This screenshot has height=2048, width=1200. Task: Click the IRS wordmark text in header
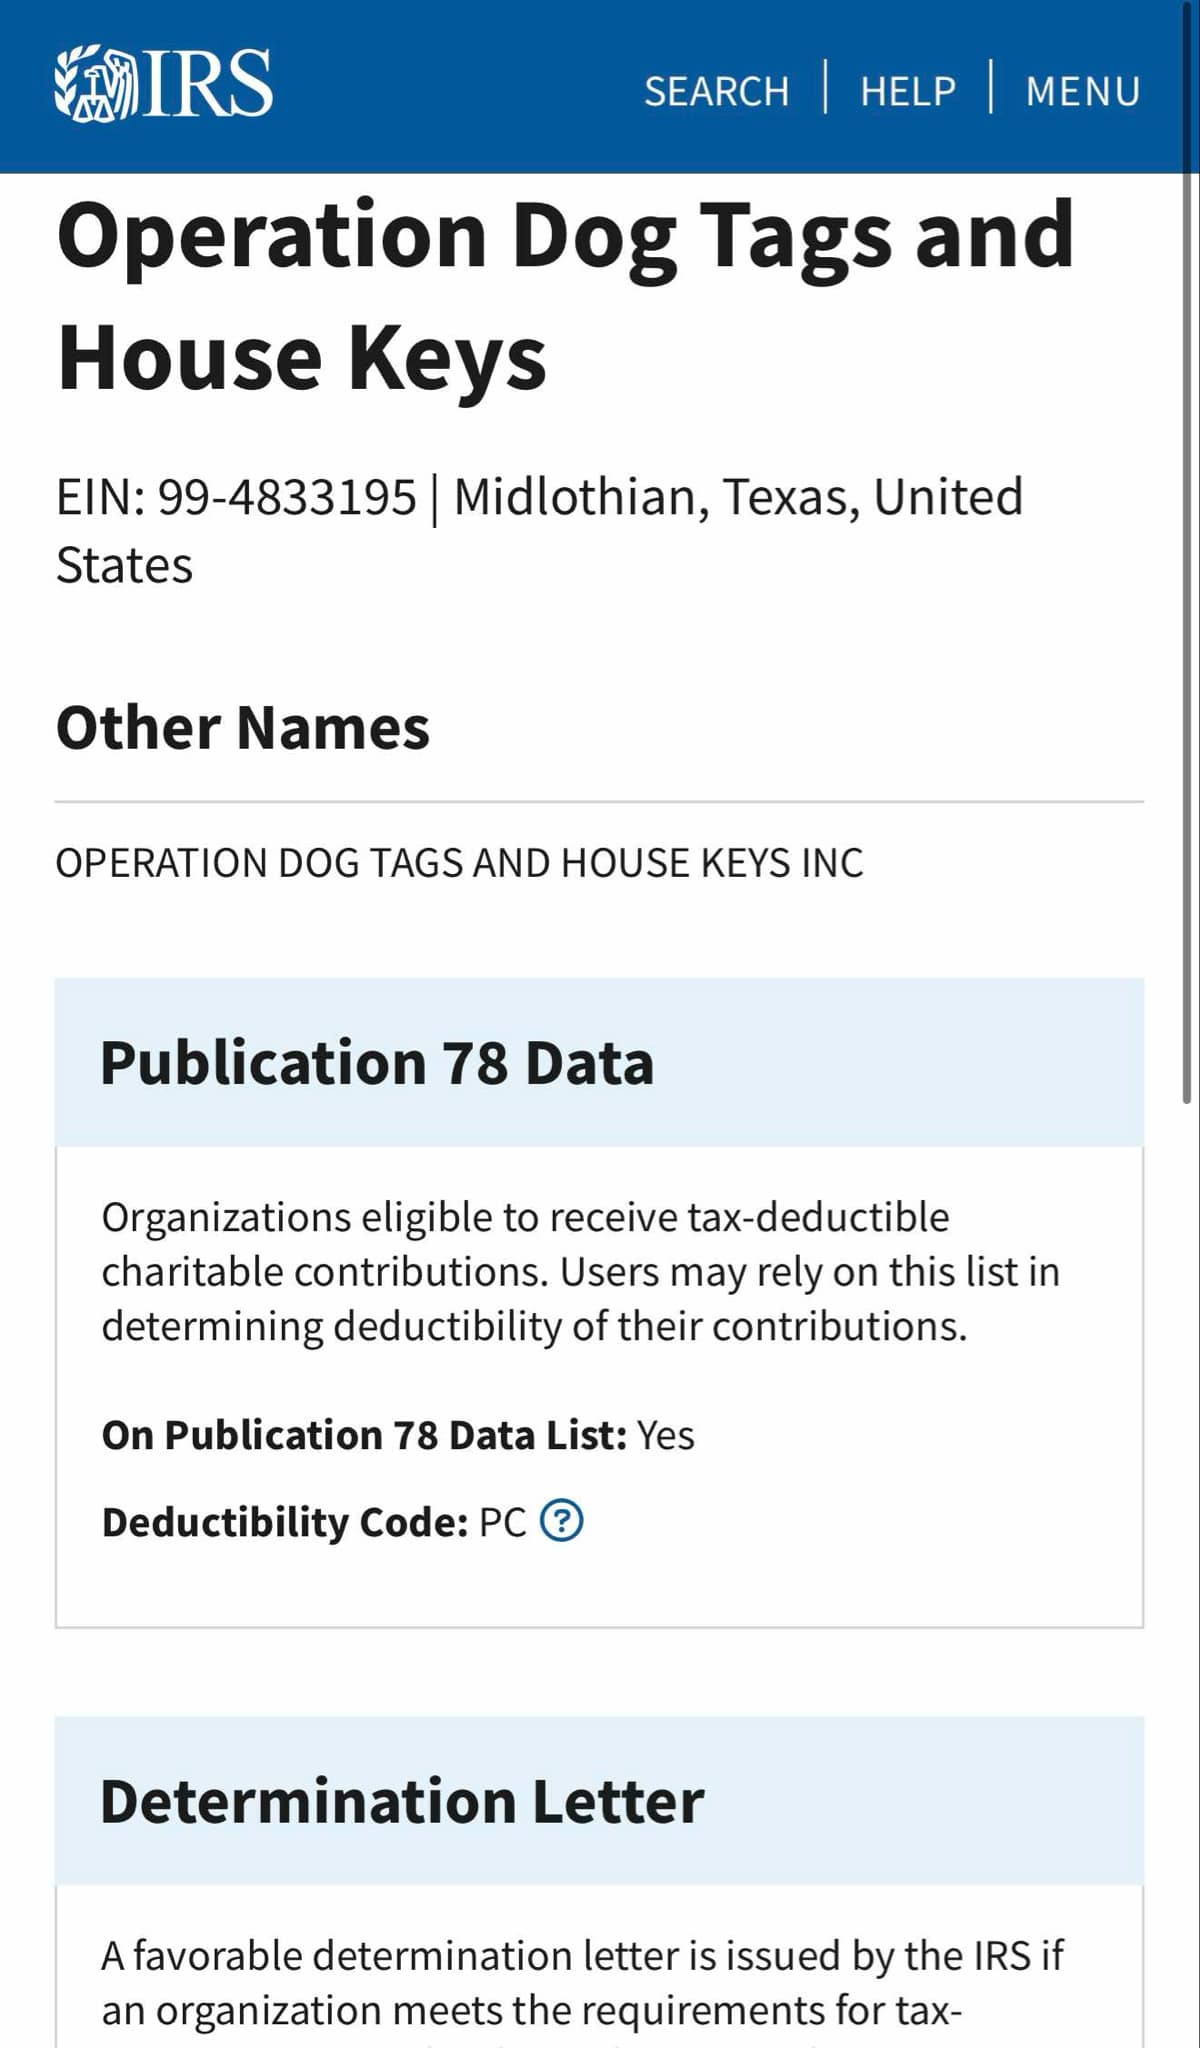coord(208,84)
